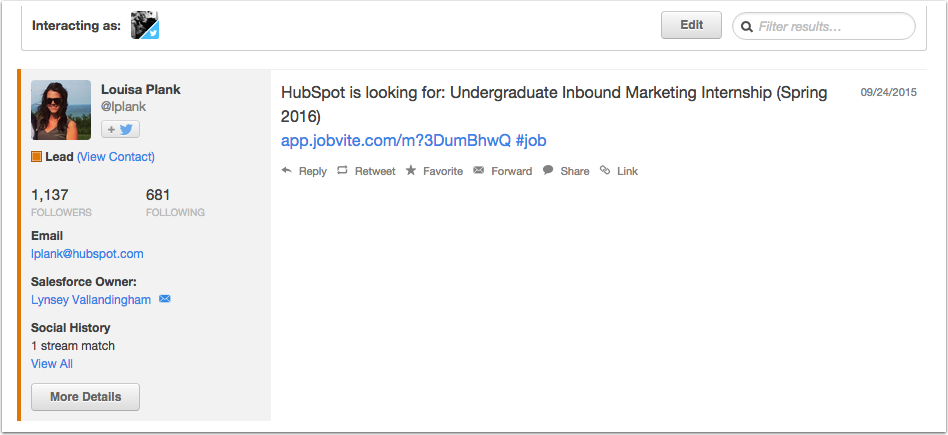Click the Reply arrow icon

287,171
